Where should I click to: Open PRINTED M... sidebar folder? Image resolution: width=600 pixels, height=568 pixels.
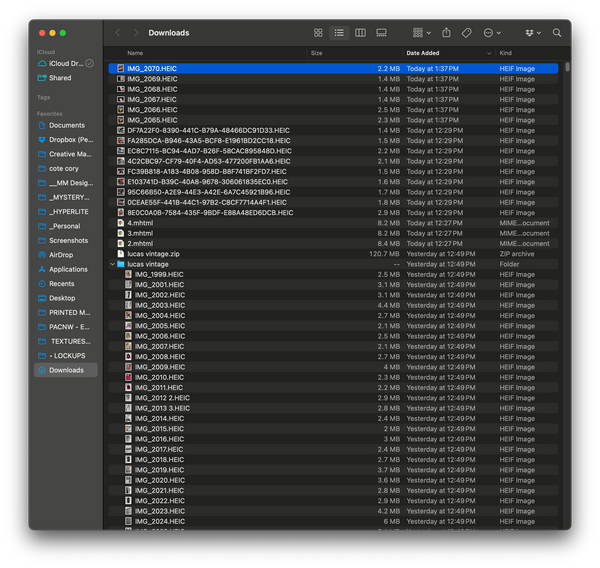click(x=64, y=312)
